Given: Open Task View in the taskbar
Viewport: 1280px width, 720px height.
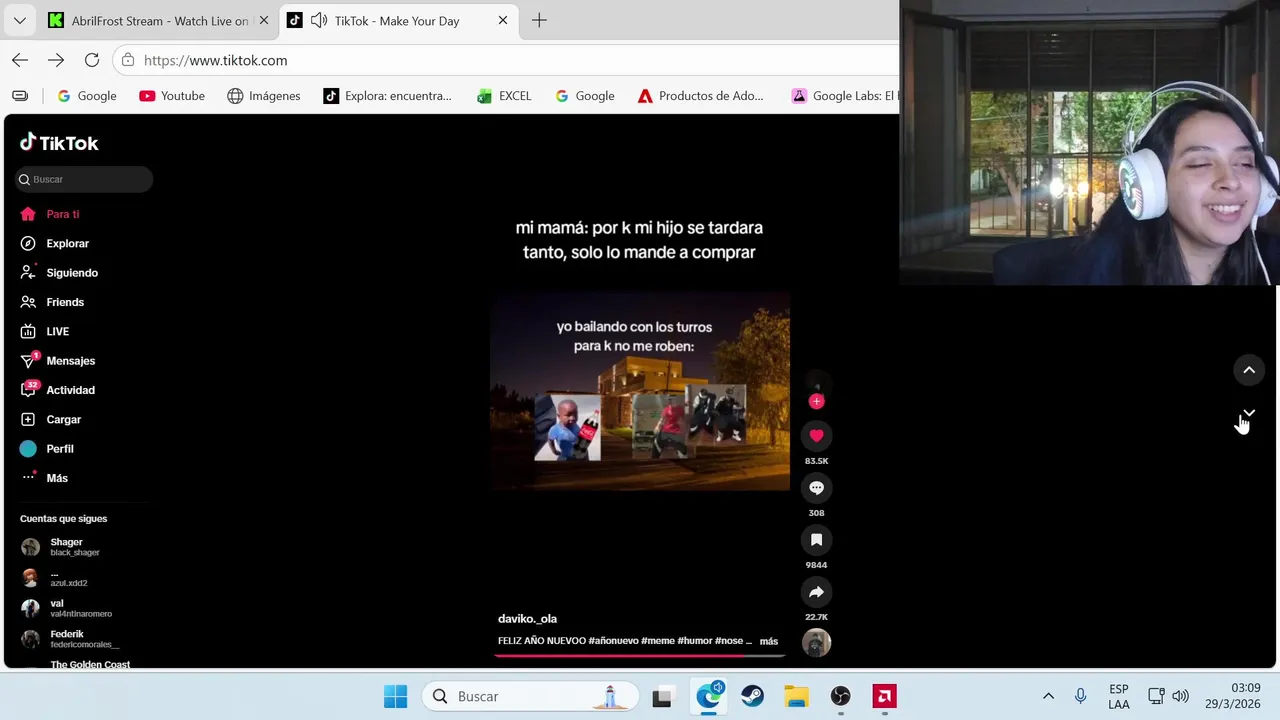Looking at the screenshot, I should 662,696.
